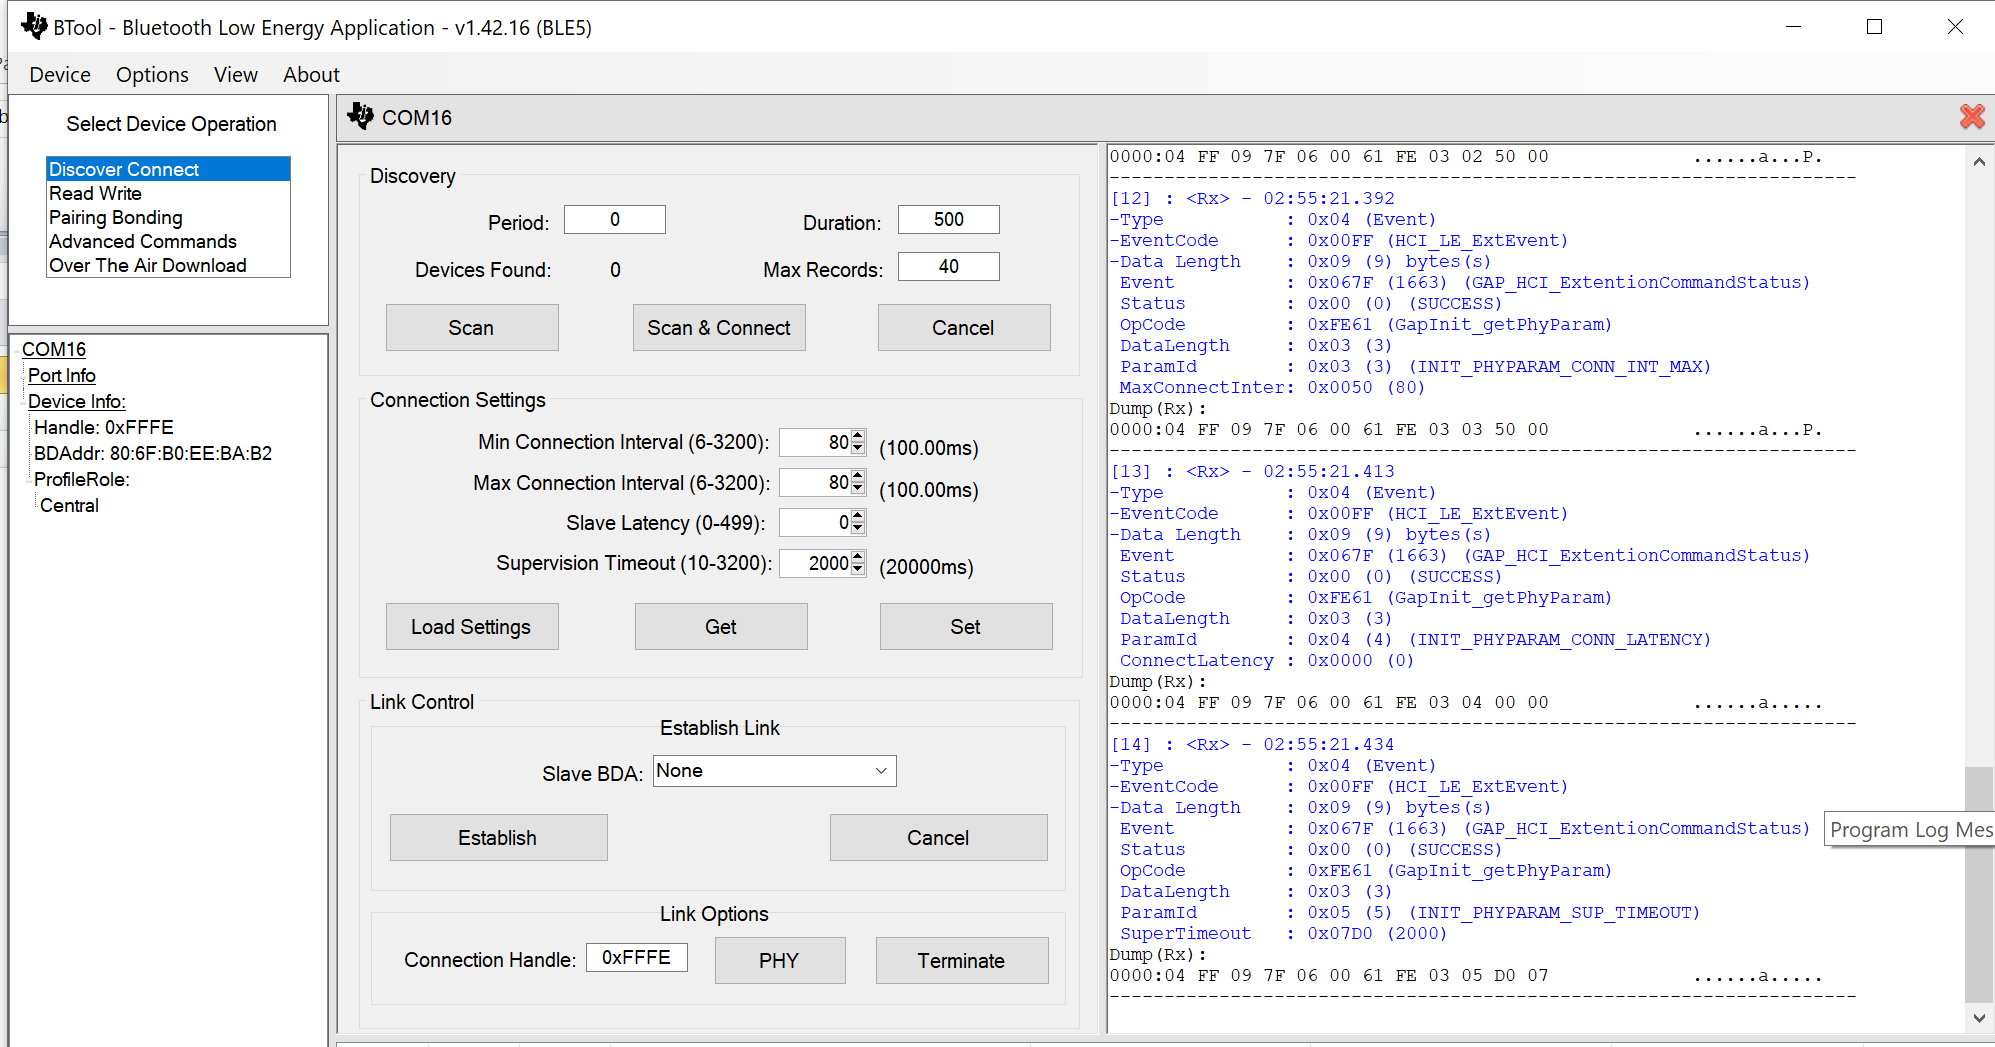This screenshot has height=1047, width=1995.
Task: Select Pairing Bonding in operation list
Action: [116, 218]
